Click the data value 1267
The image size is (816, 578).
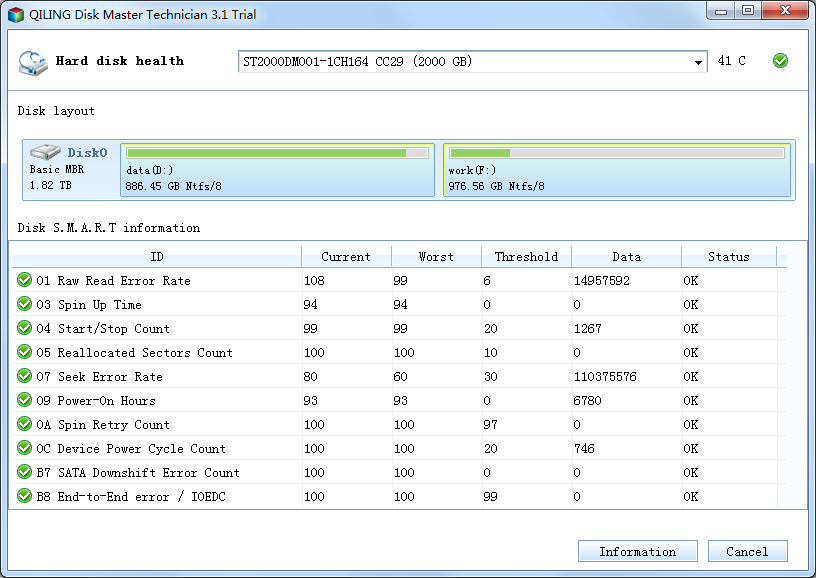coord(588,329)
